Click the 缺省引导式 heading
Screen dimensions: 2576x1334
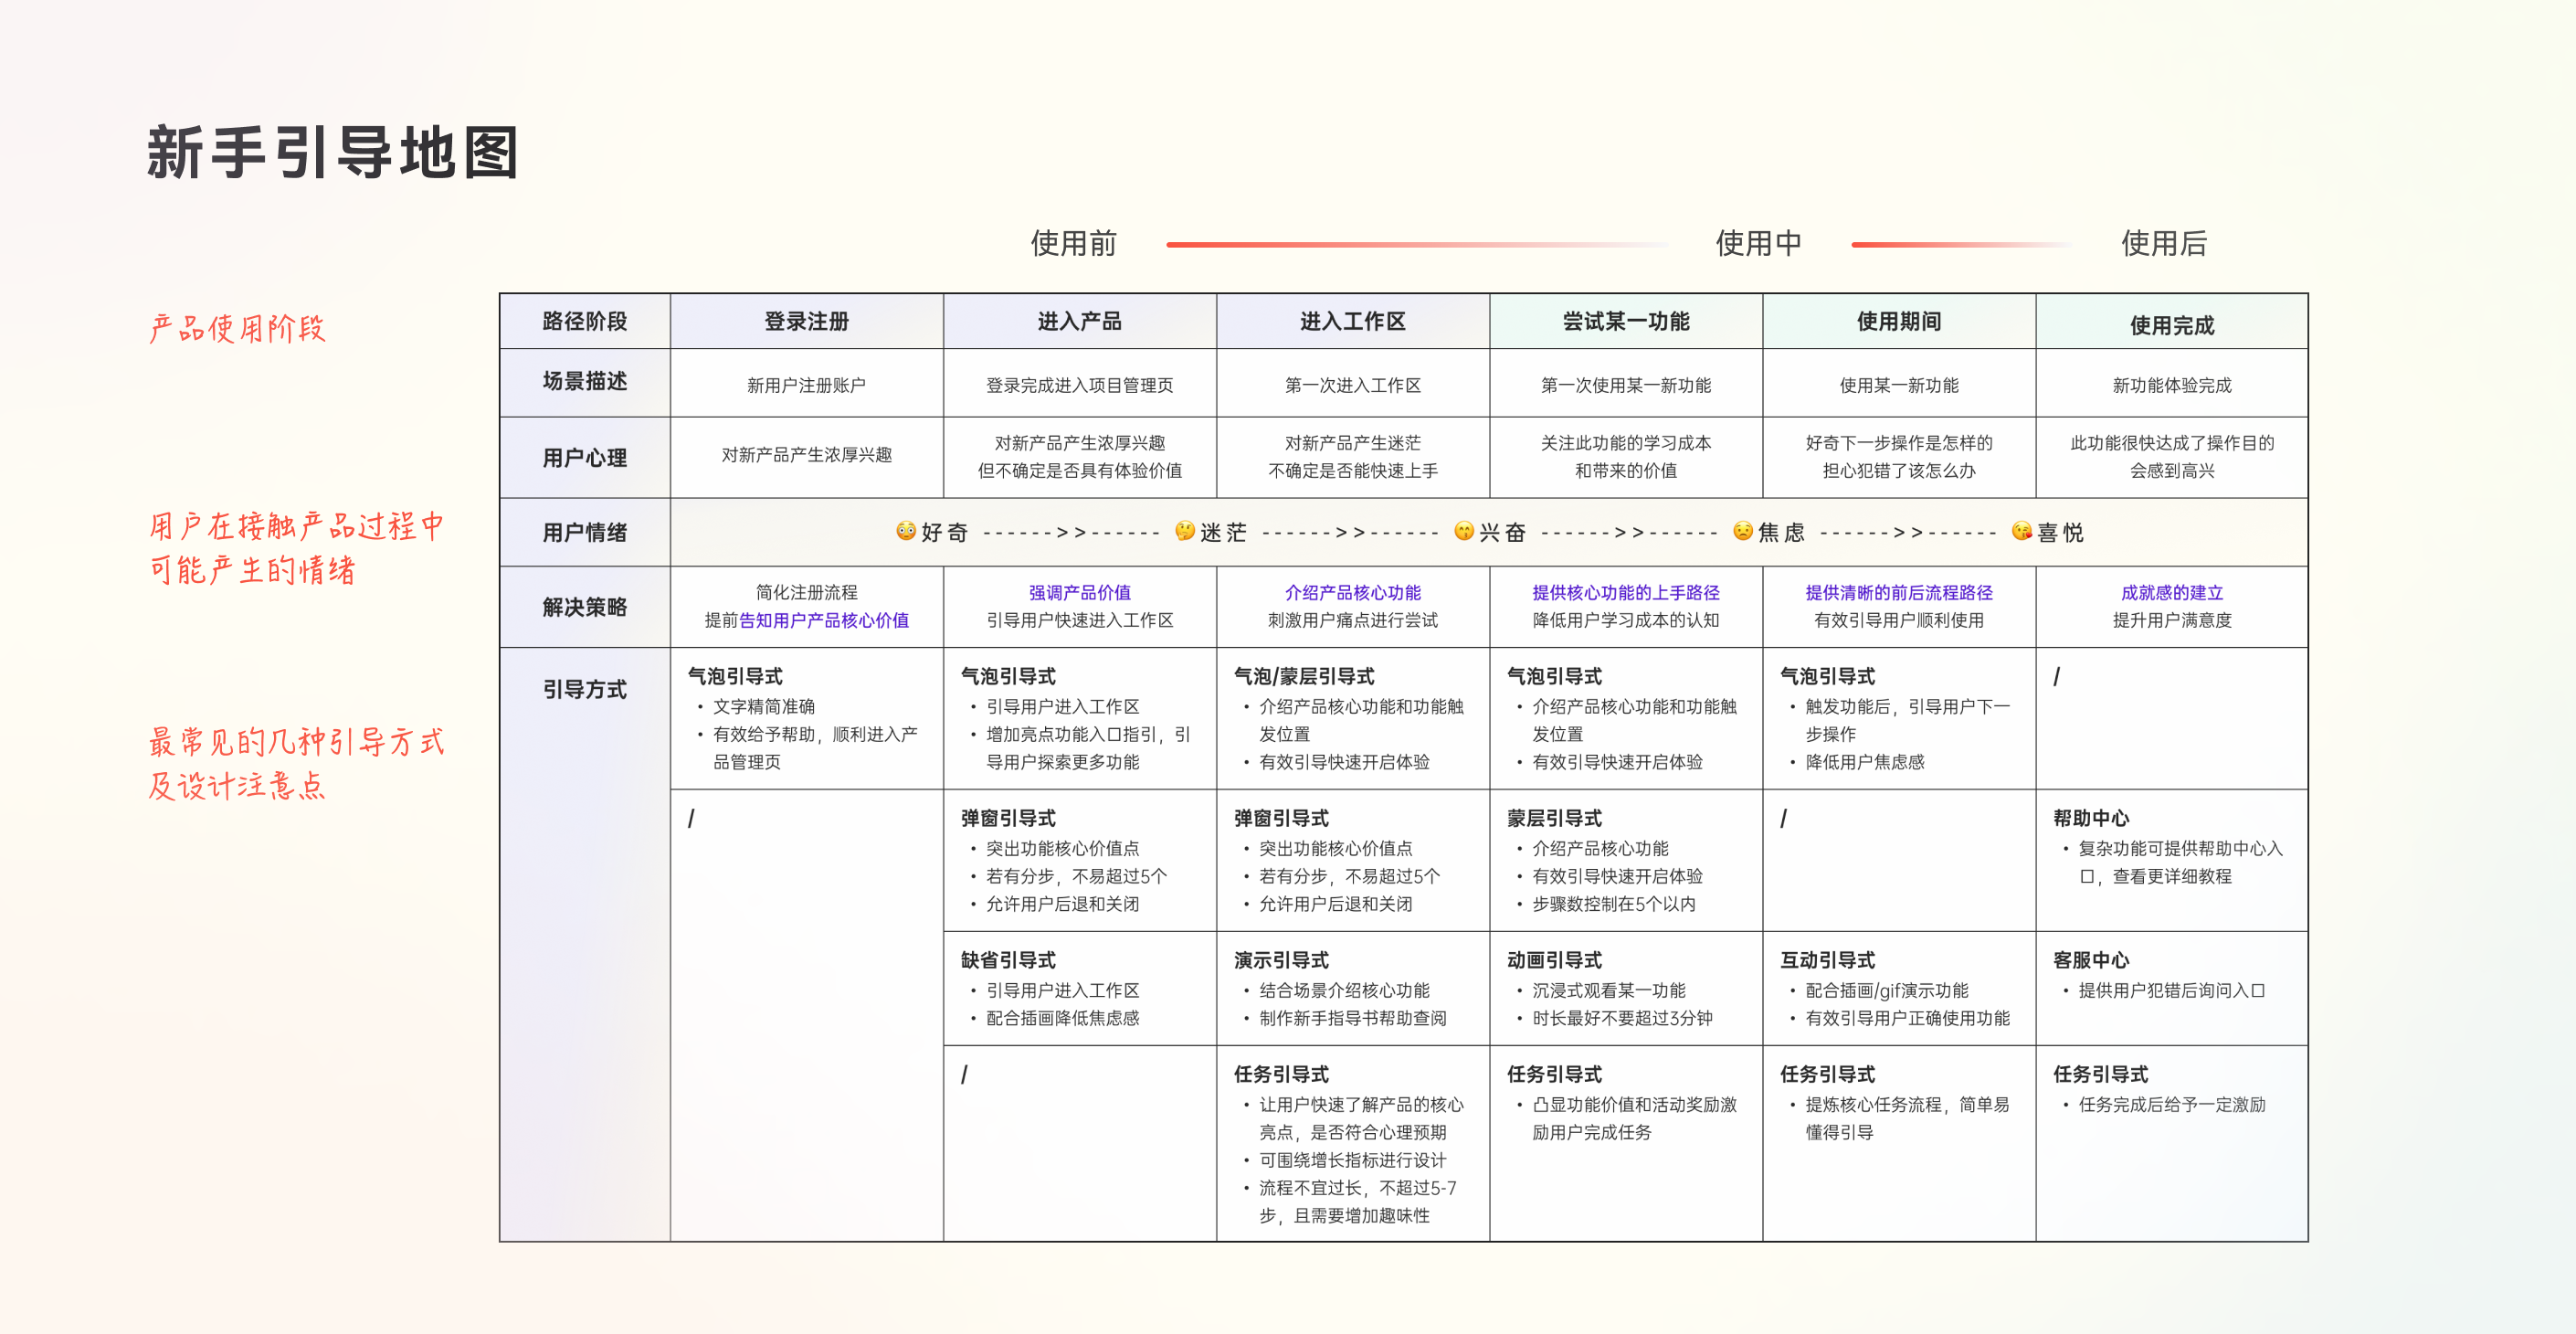point(1008,960)
